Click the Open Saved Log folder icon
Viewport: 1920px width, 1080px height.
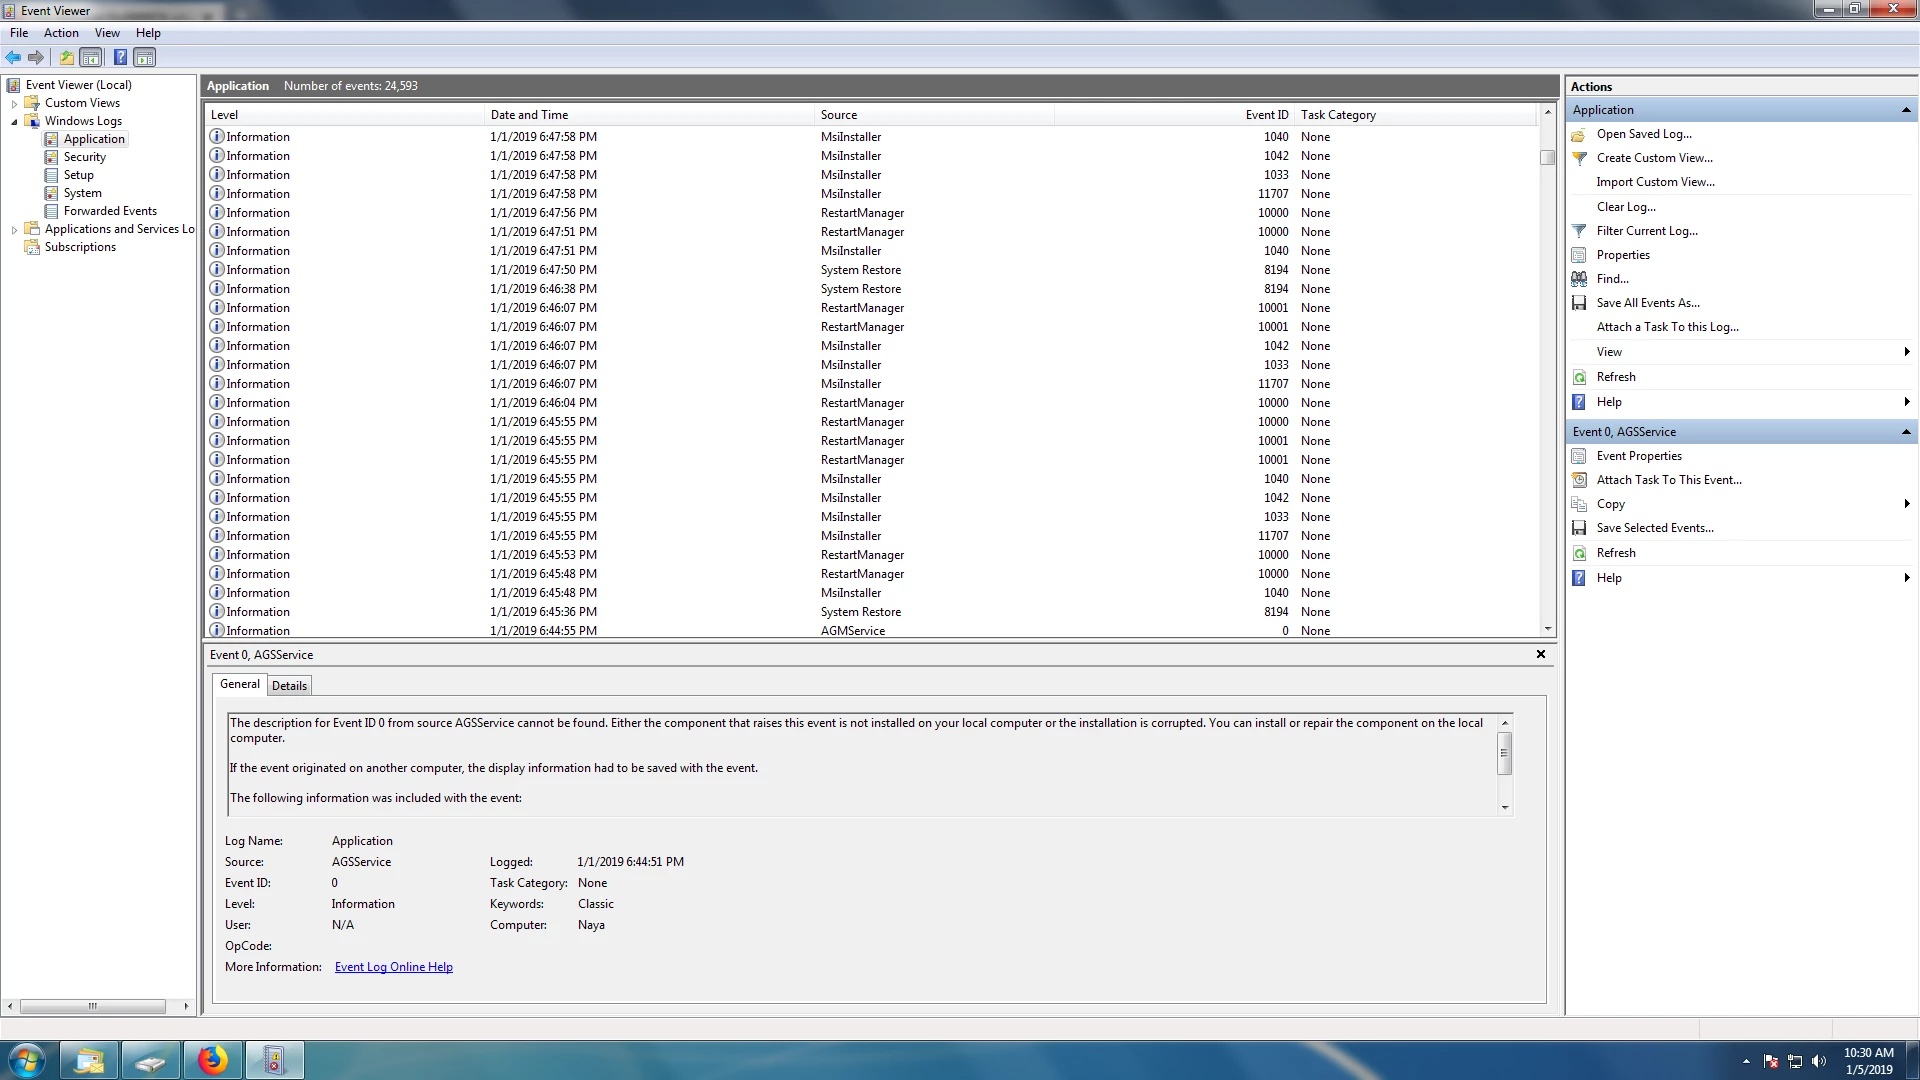1579,134
